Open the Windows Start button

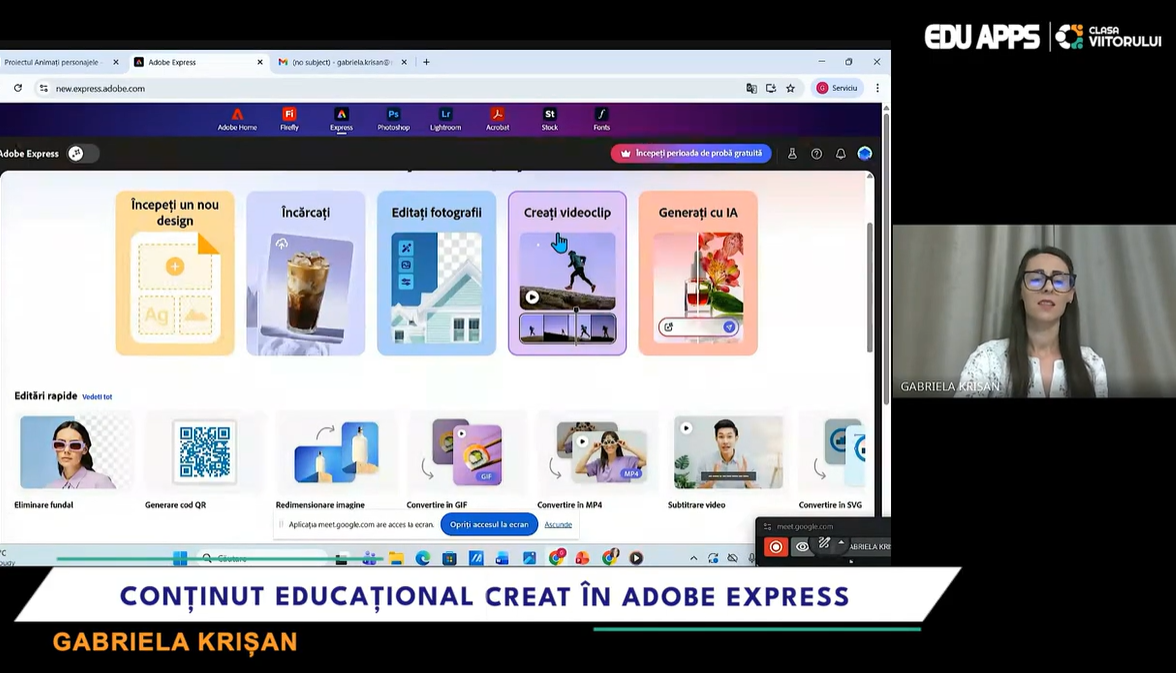(x=180, y=558)
